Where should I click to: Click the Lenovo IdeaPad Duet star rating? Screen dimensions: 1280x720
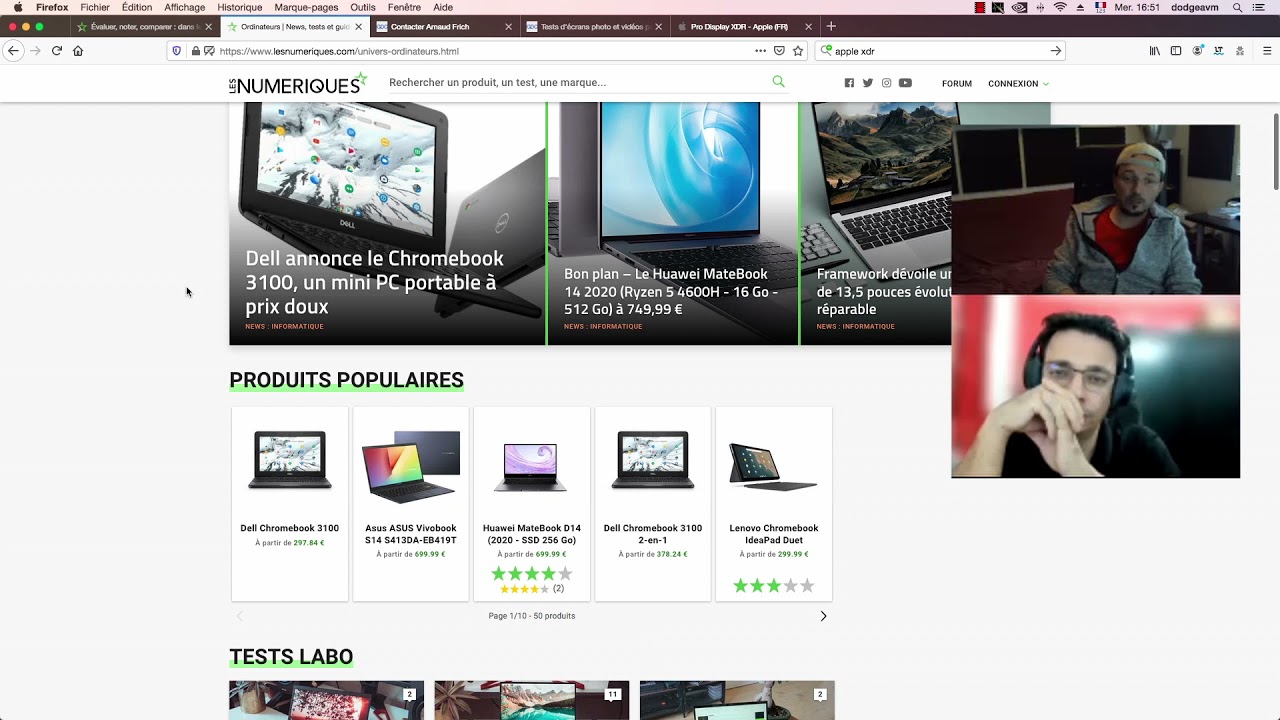(x=774, y=585)
